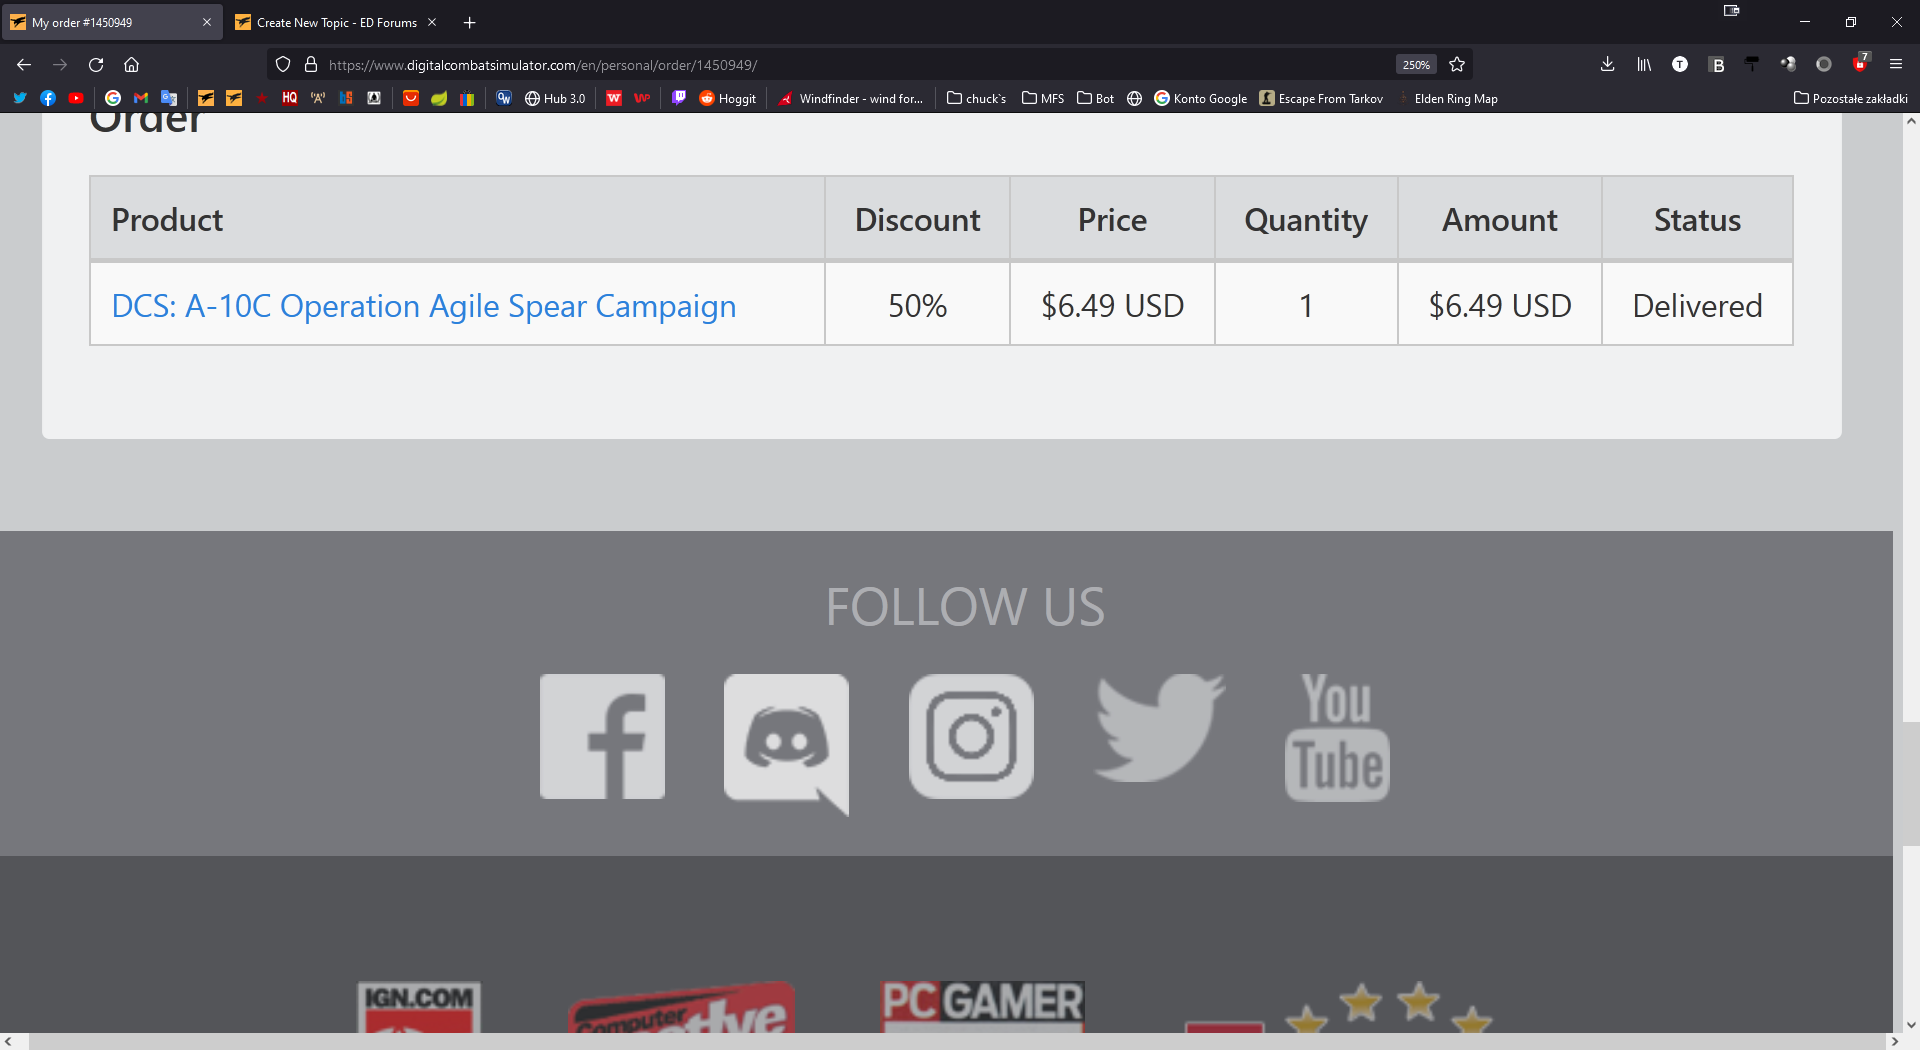Viewport: 1920px width, 1050px height.
Task: Open the Twitter bird icon
Action: tap(1159, 728)
